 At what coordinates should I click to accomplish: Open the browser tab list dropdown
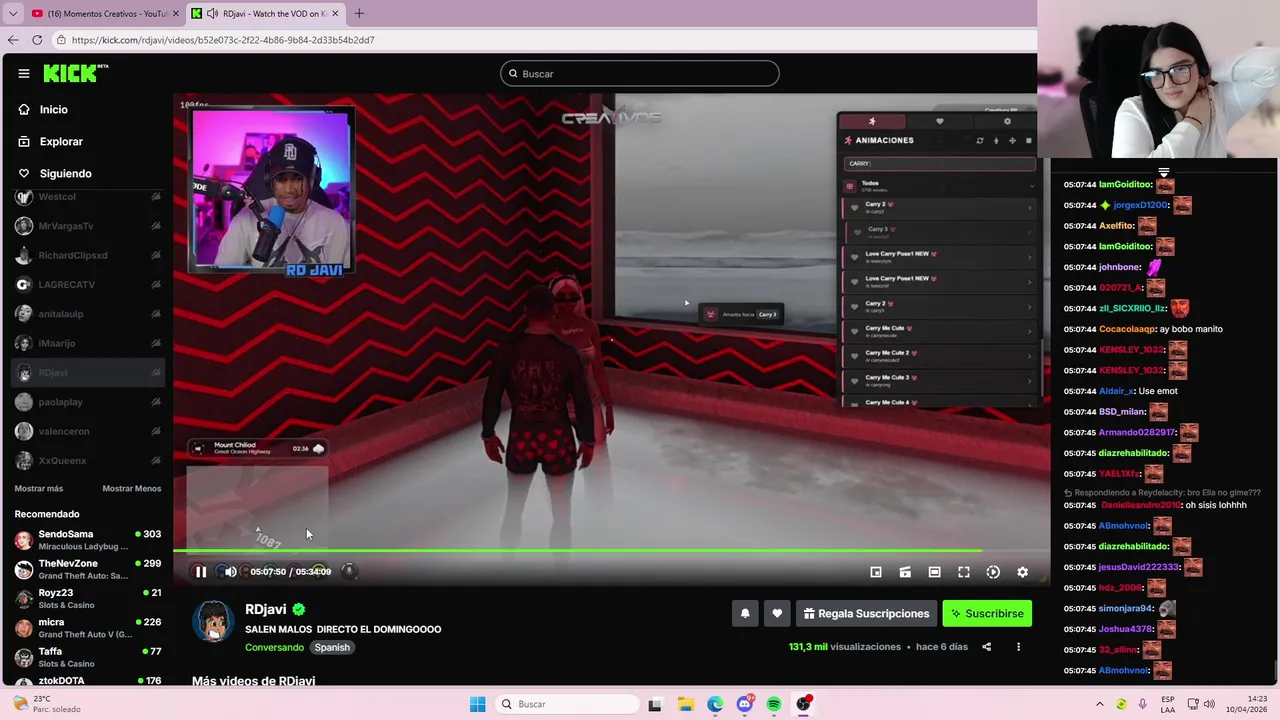pyautogui.click(x=13, y=13)
